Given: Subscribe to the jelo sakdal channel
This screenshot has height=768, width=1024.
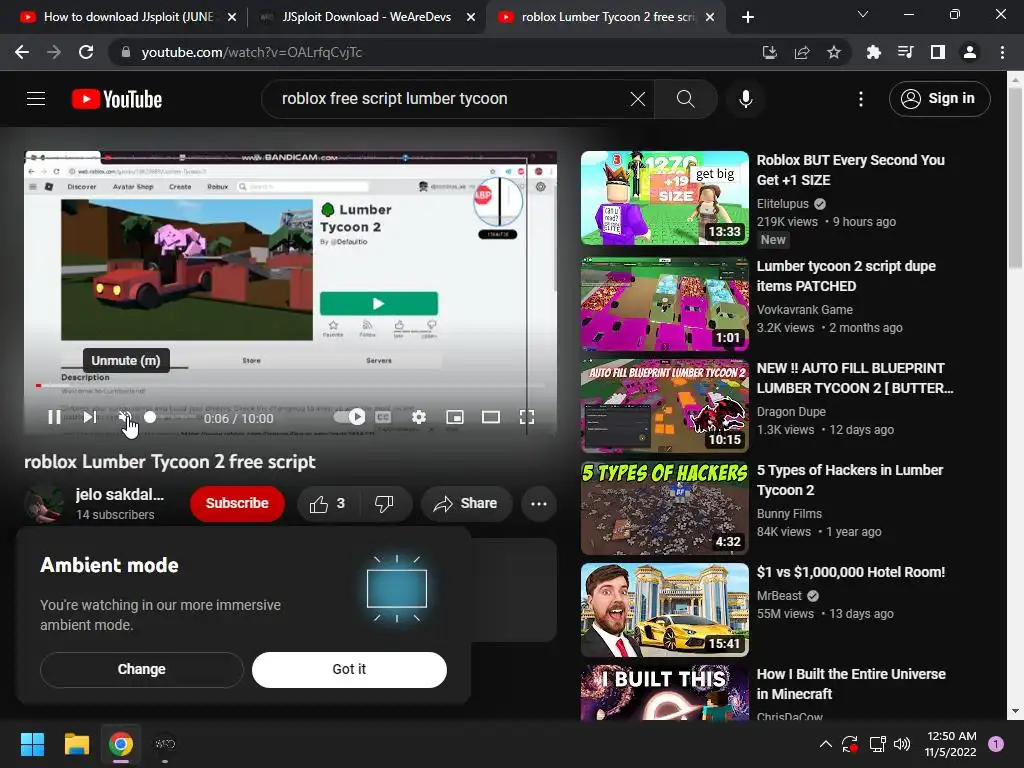Looking at the screenshot, I should (x=237, y=504).
